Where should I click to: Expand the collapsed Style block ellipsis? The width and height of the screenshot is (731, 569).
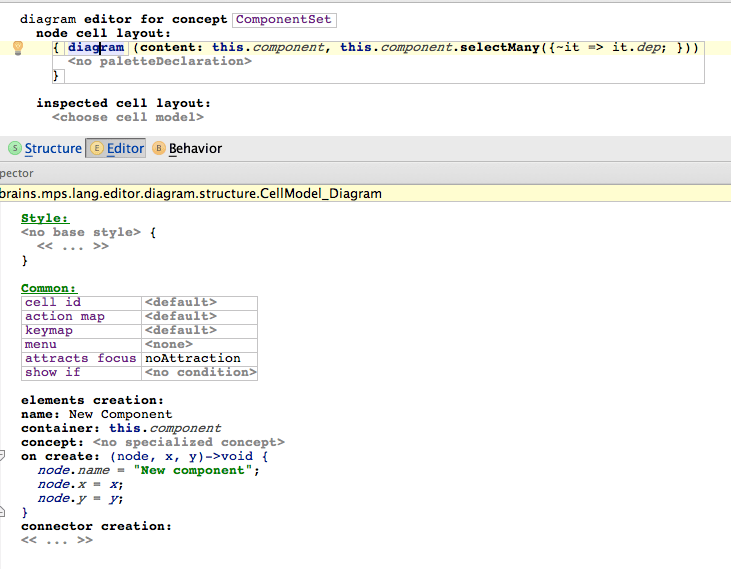[72, 246]
